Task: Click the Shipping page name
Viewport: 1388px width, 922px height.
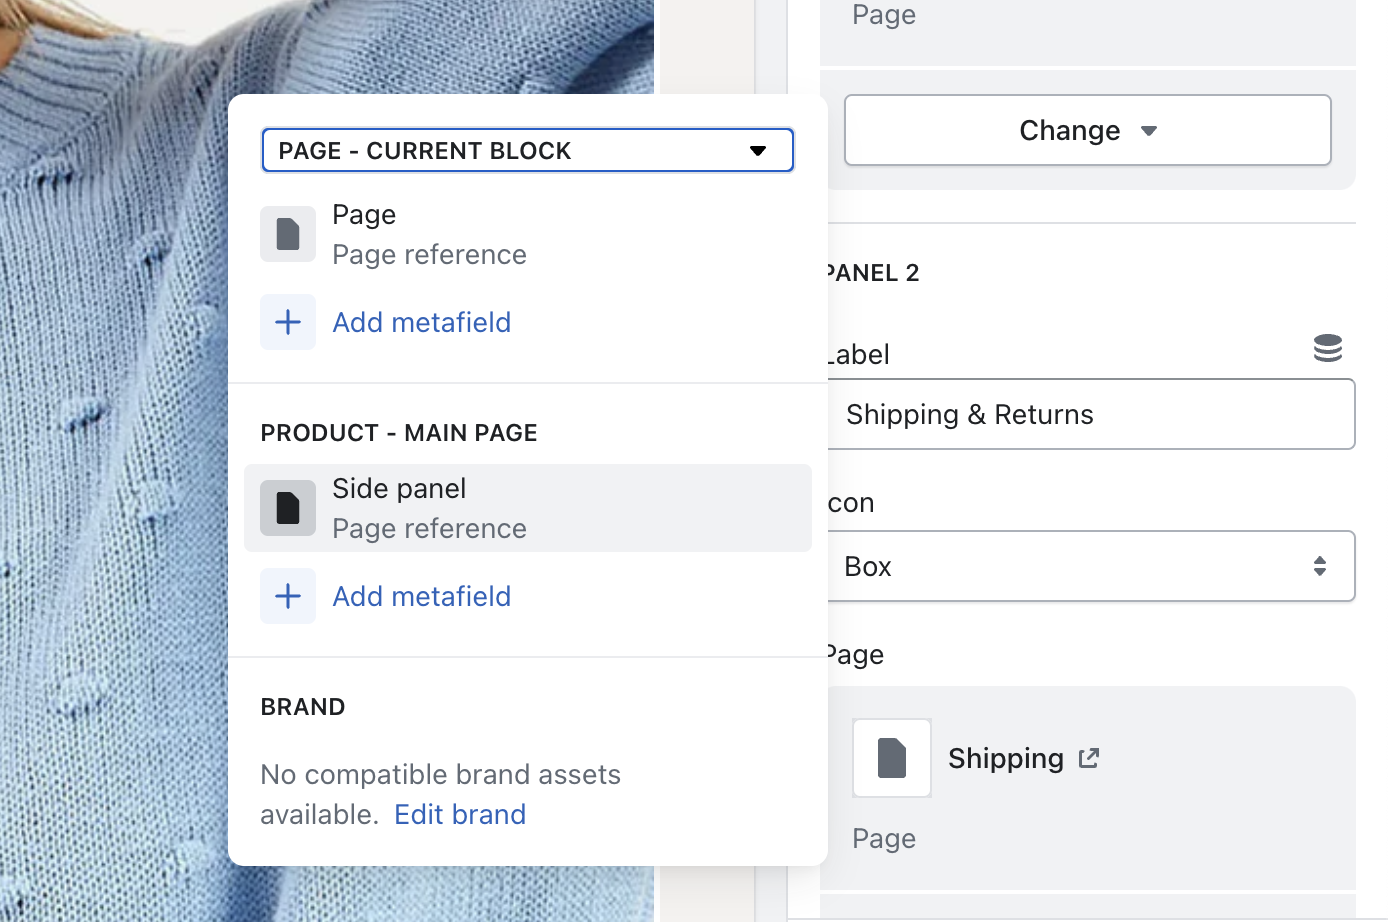Action: (1005, 759)
